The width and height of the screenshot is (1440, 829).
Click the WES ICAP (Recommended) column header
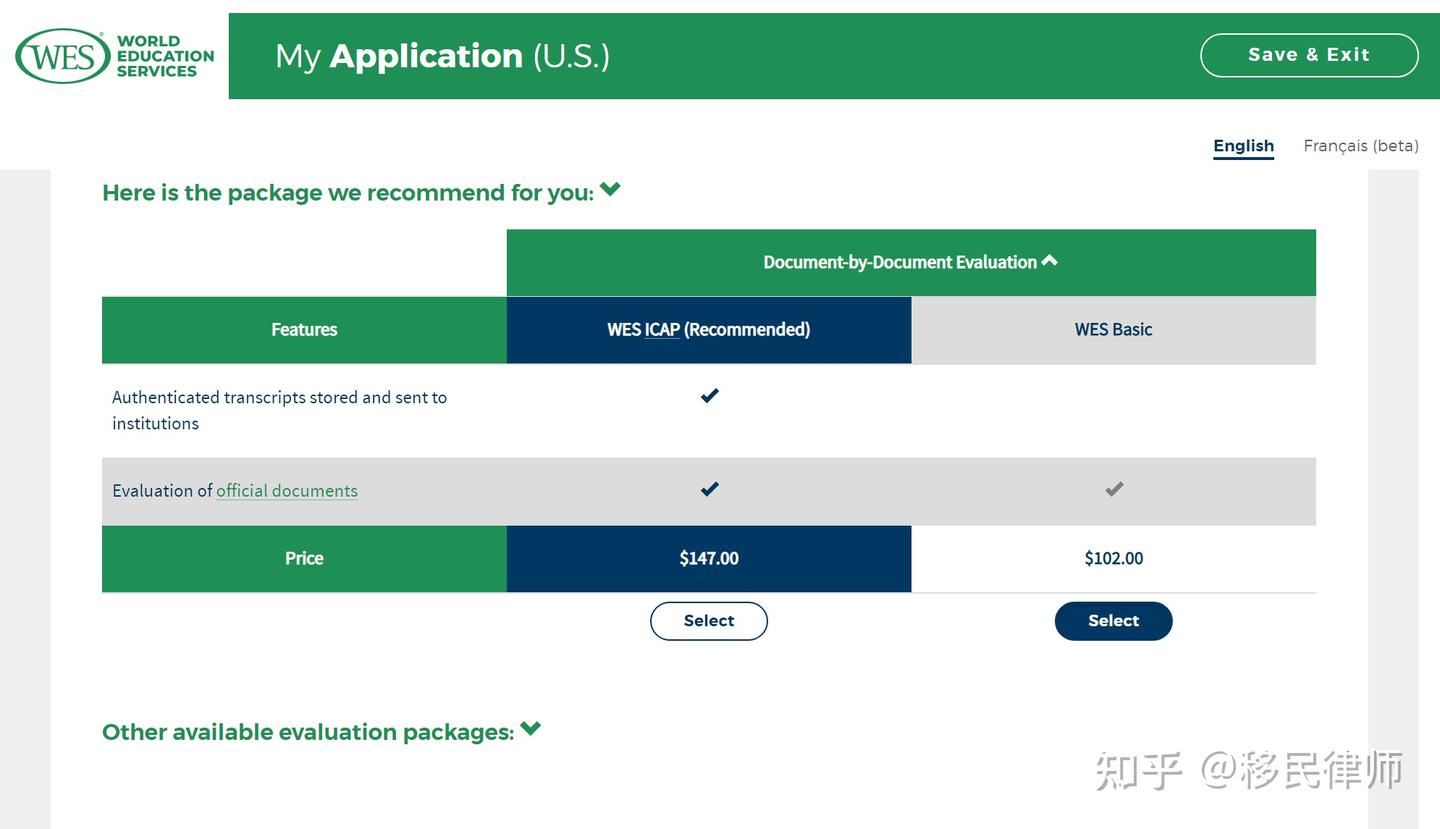(709, 330)
